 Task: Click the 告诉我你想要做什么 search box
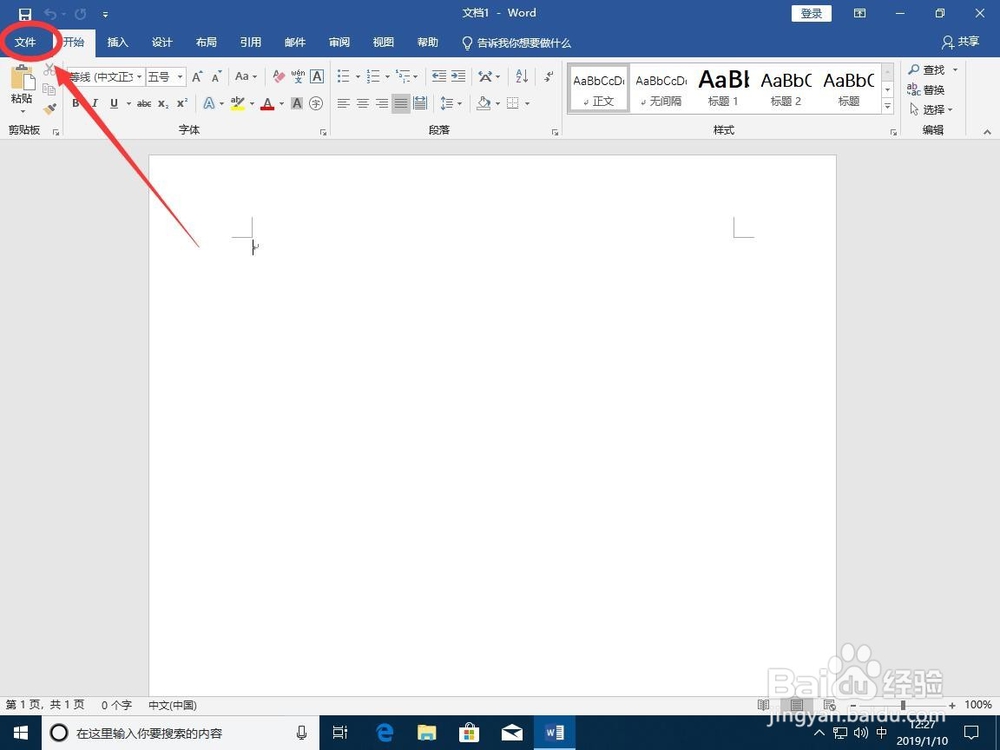(x=516, y=43)
